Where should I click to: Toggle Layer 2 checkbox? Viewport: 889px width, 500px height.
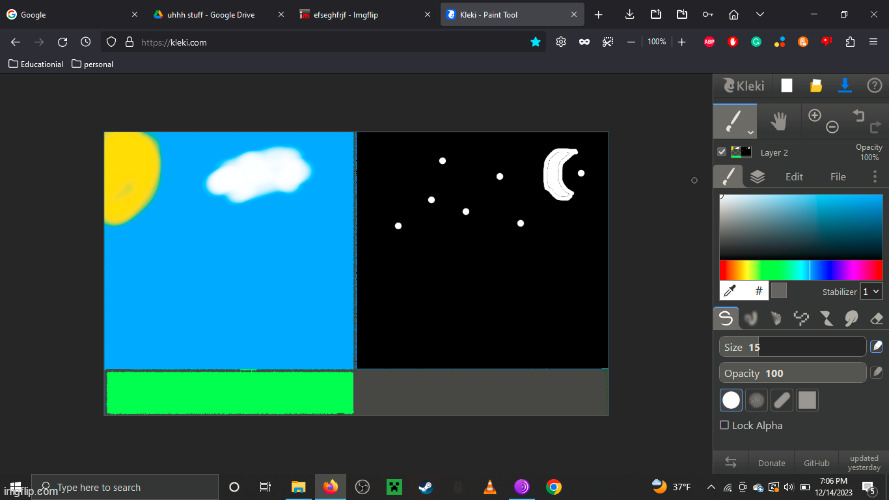point(722,152)
